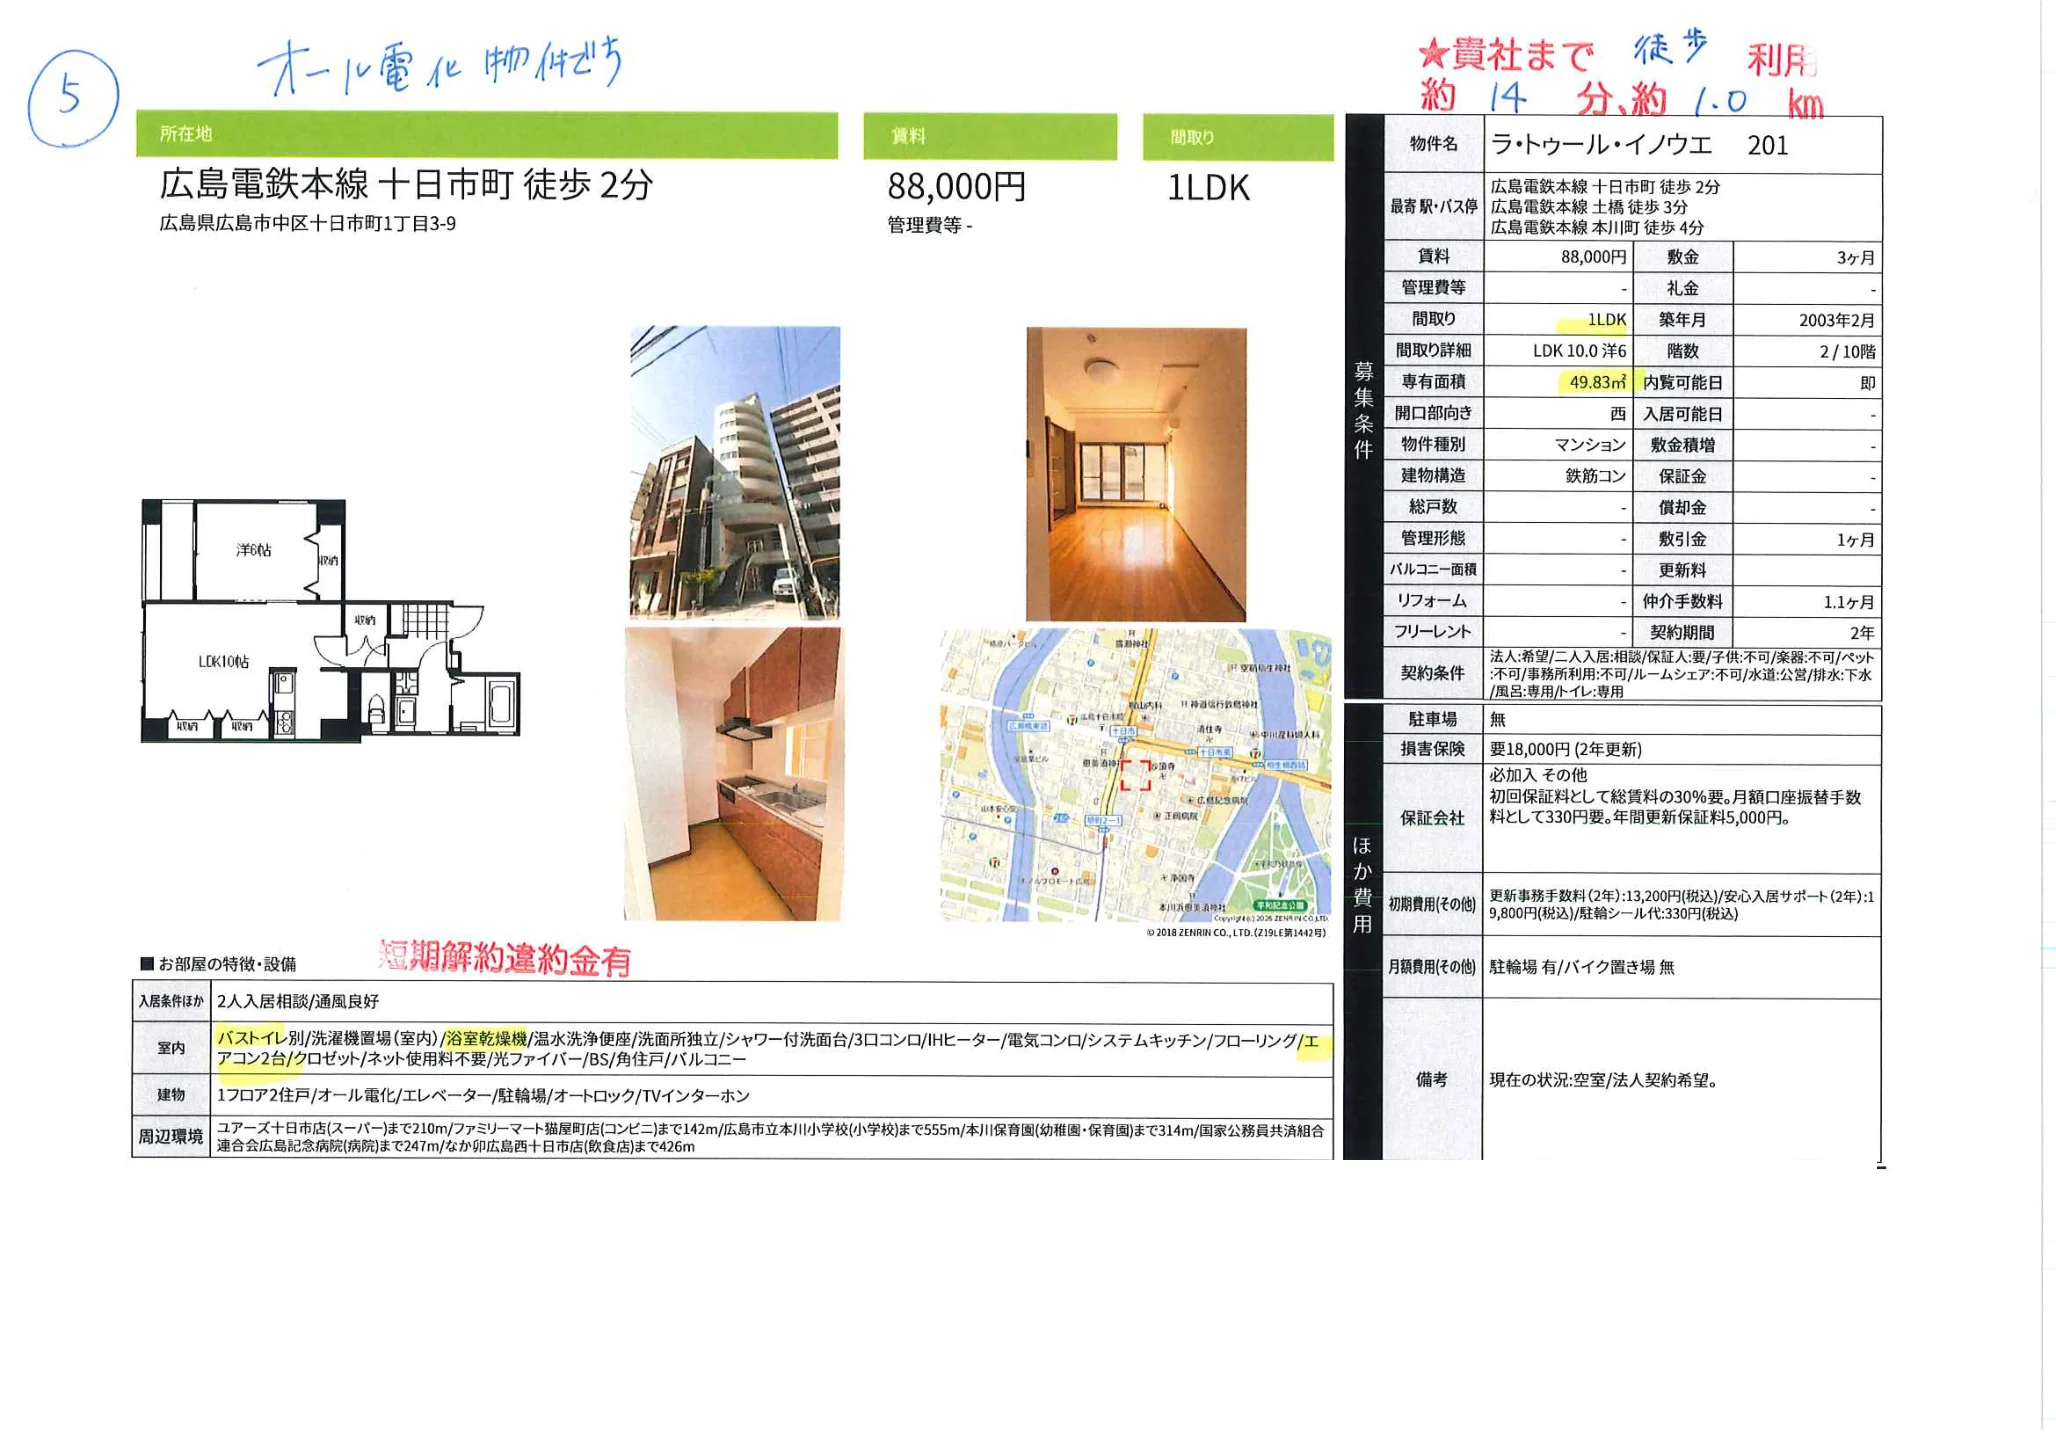This screenshot has width=2056, height=1454.
Task: Click the red location marker on map
Action: pyautogui.click(x=1135, y=775)
